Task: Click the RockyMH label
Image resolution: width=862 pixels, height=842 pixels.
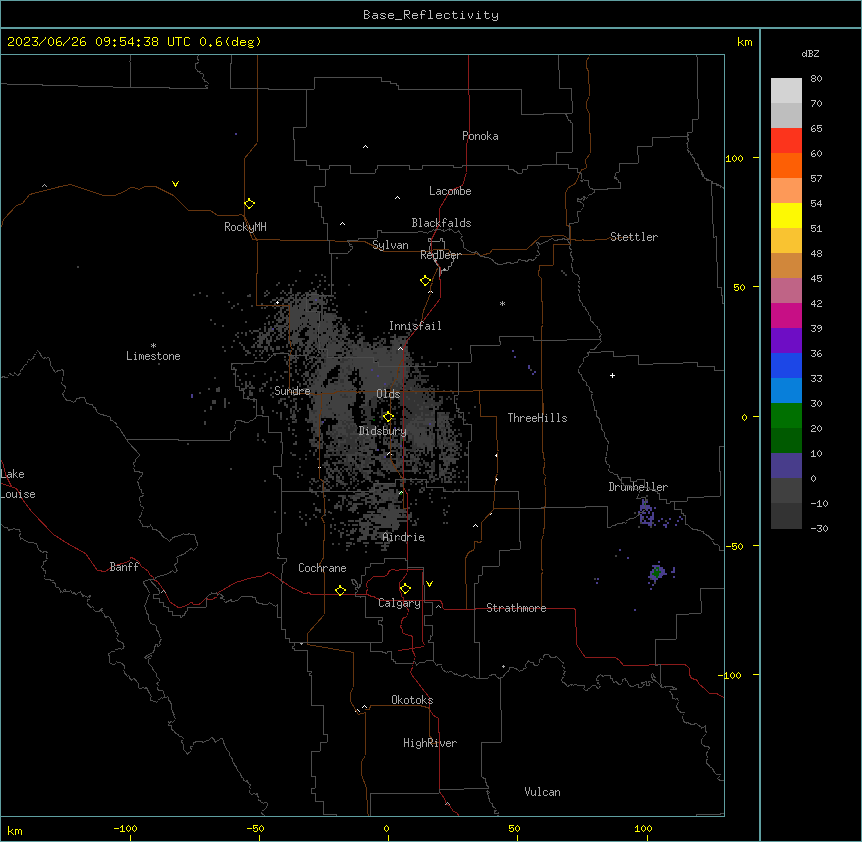Action: (x=245, y=227)
